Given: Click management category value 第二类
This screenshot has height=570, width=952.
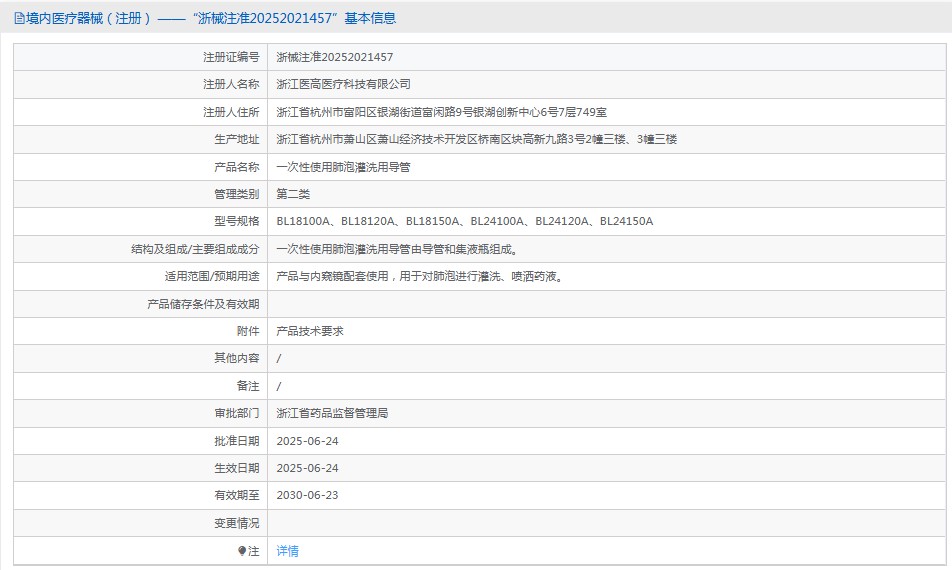Looking at the screenshot, I should coord(293,194).
